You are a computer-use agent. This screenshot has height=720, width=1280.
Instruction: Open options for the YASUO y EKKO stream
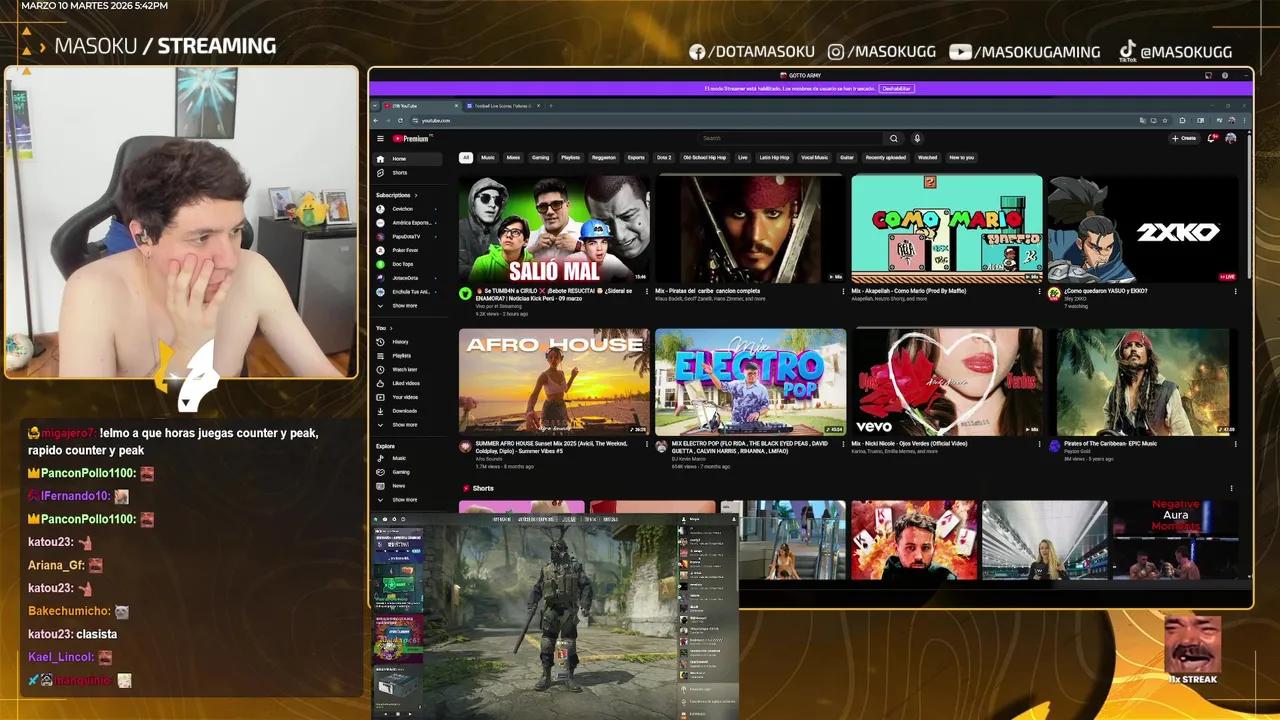coord(1235,291)
